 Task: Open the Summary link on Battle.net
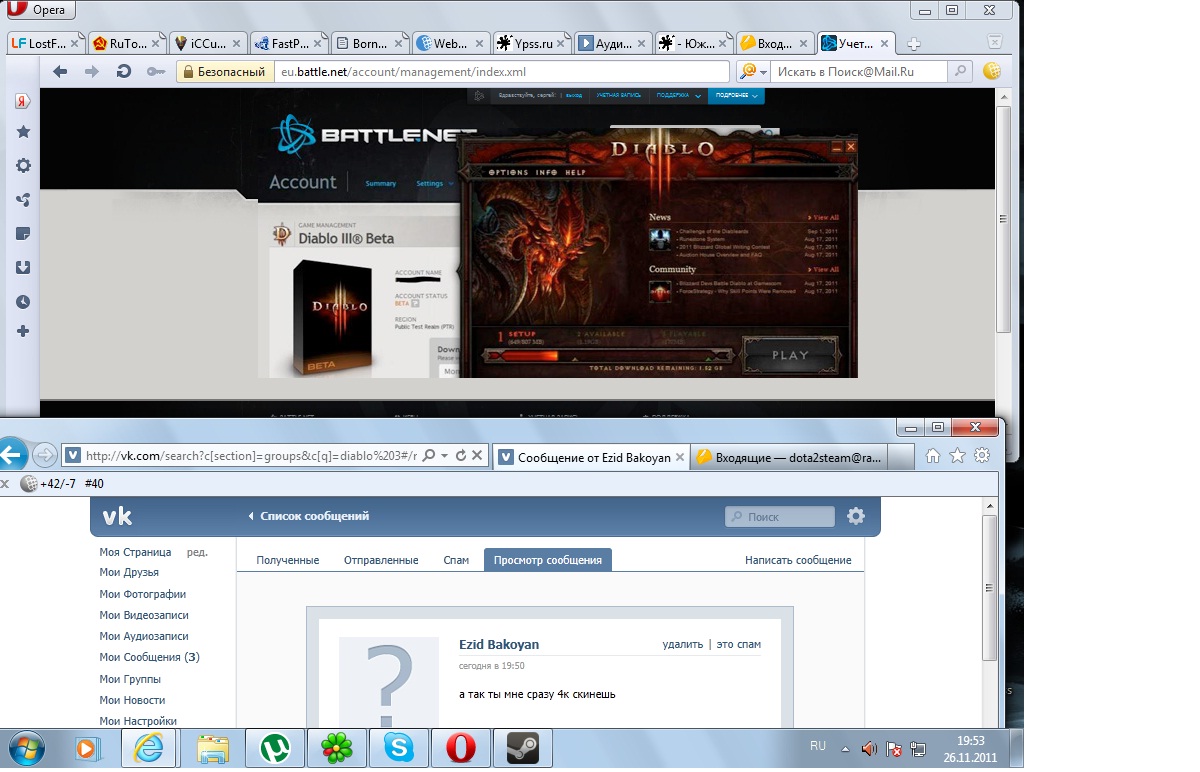click(380, 184)
